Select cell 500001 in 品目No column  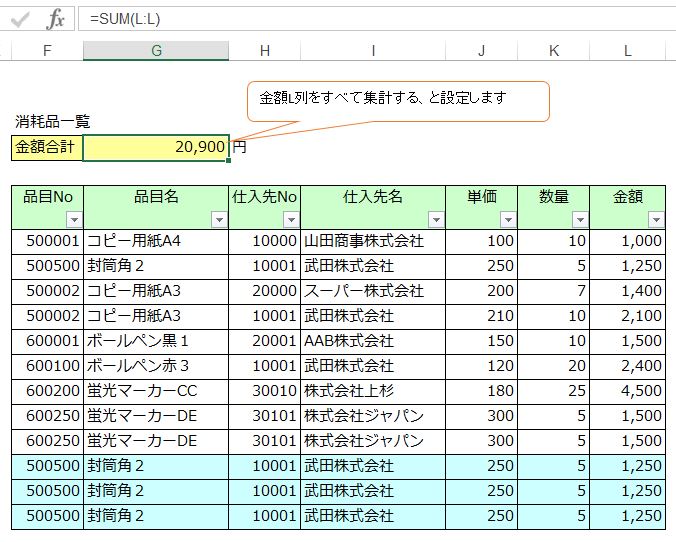(x=47, y=241)
